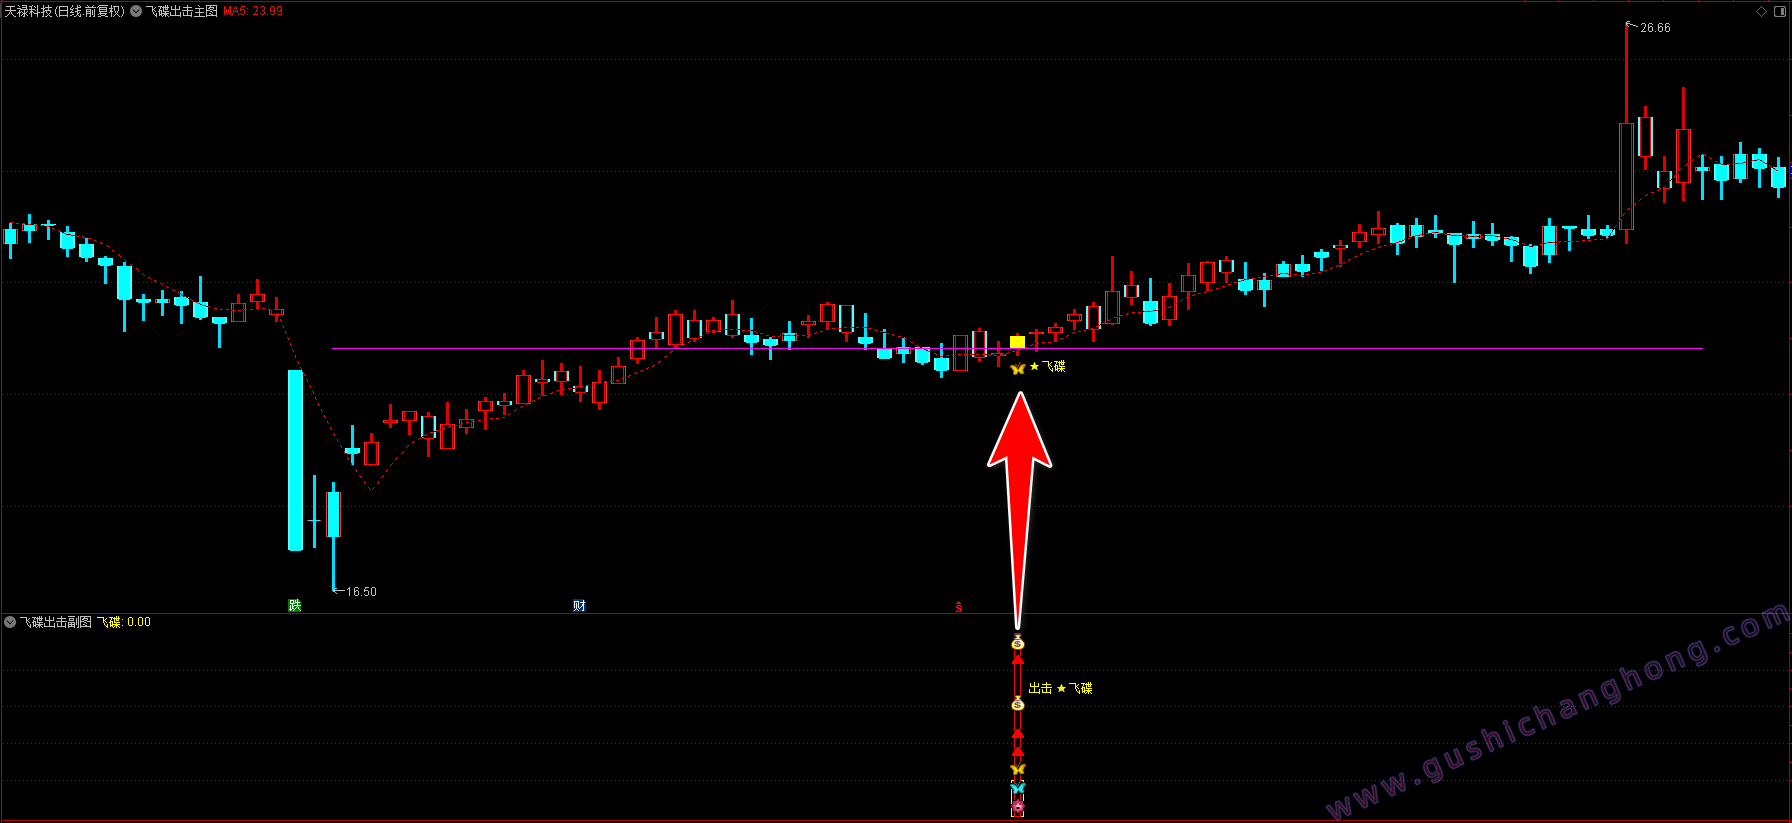Image resolution: width=1792 pixels, height=823 pixels.
Task: Click the pink flower face icon in sub-chart
Action: pos(1018,806)
